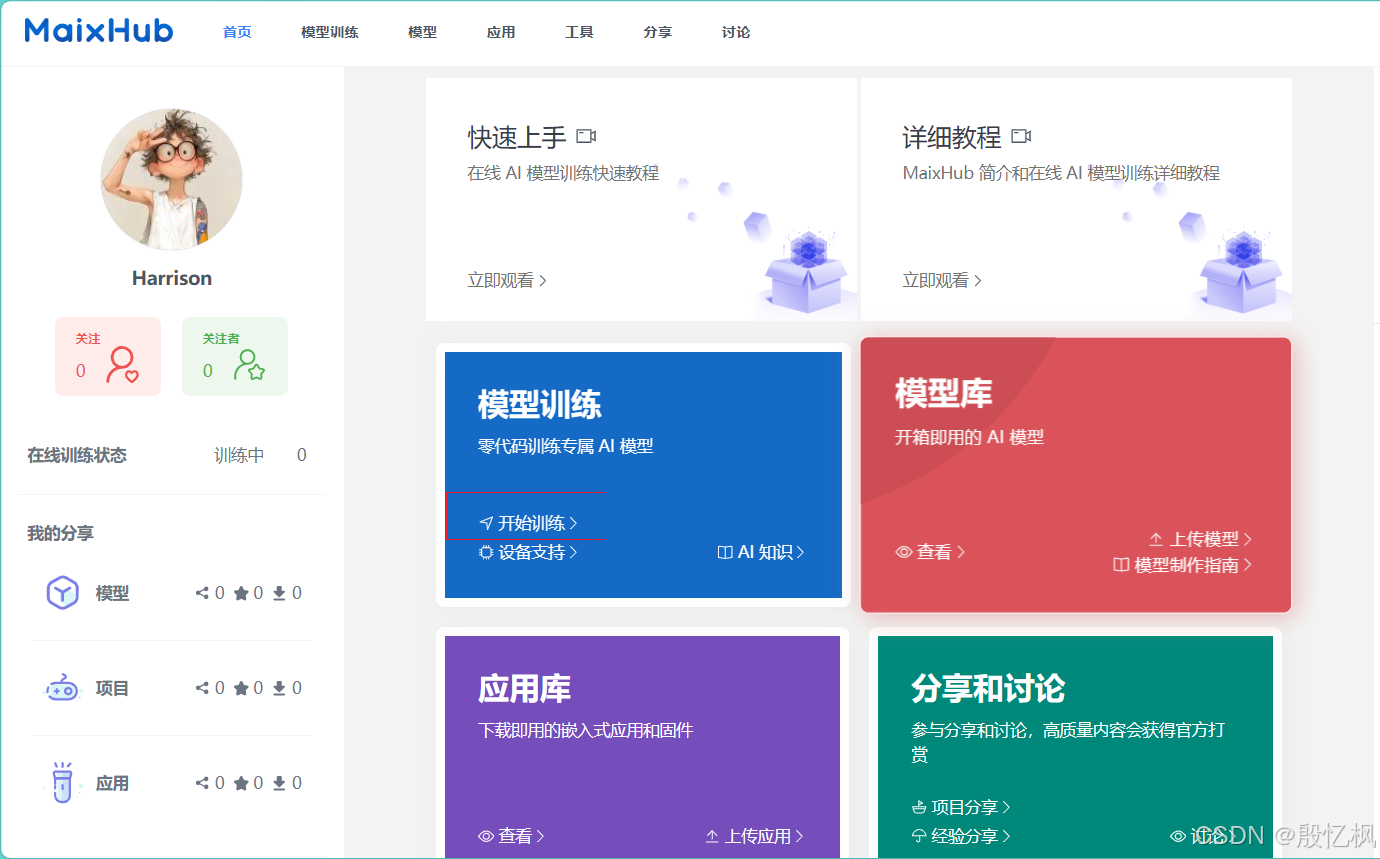The image size is (1380, 859).
Task: Click the chip icon beside 设备支持
Action: (486, 552)
